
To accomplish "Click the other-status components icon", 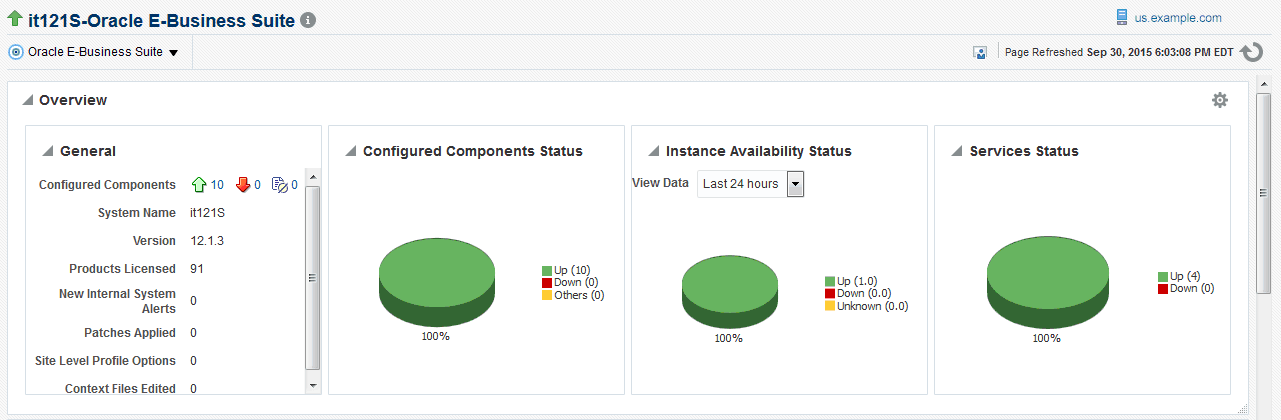I will 280,185.
